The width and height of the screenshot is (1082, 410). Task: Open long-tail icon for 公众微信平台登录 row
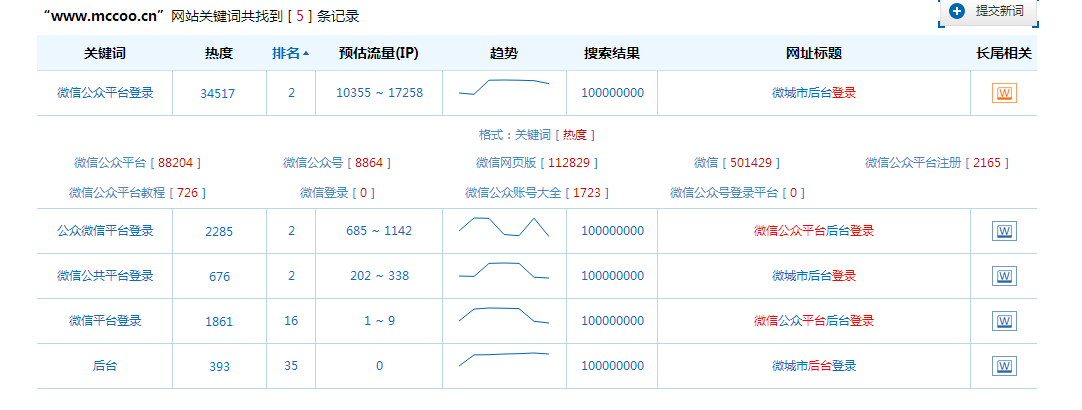[x=1004, y=231]
